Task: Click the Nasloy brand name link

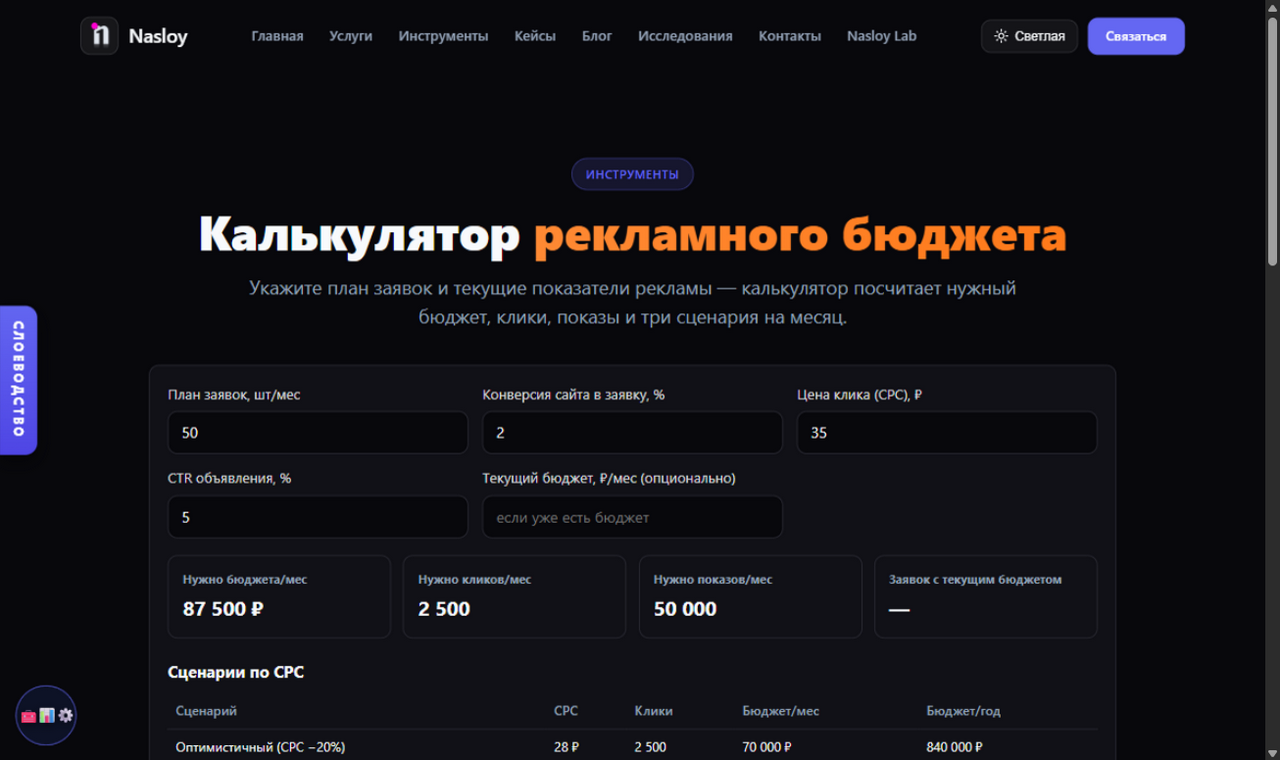Action: tap(158, 37)
